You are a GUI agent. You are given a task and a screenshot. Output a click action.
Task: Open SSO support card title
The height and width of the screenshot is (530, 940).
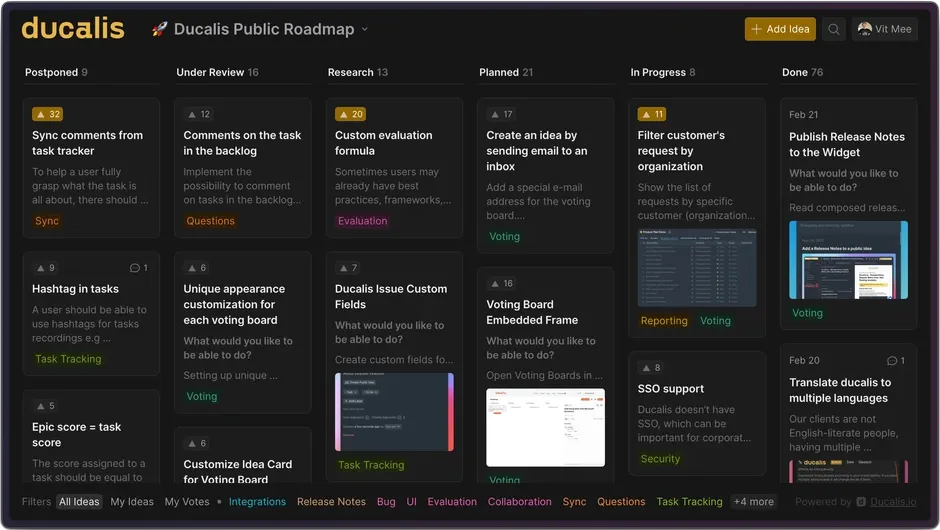(x=671, y=389)
